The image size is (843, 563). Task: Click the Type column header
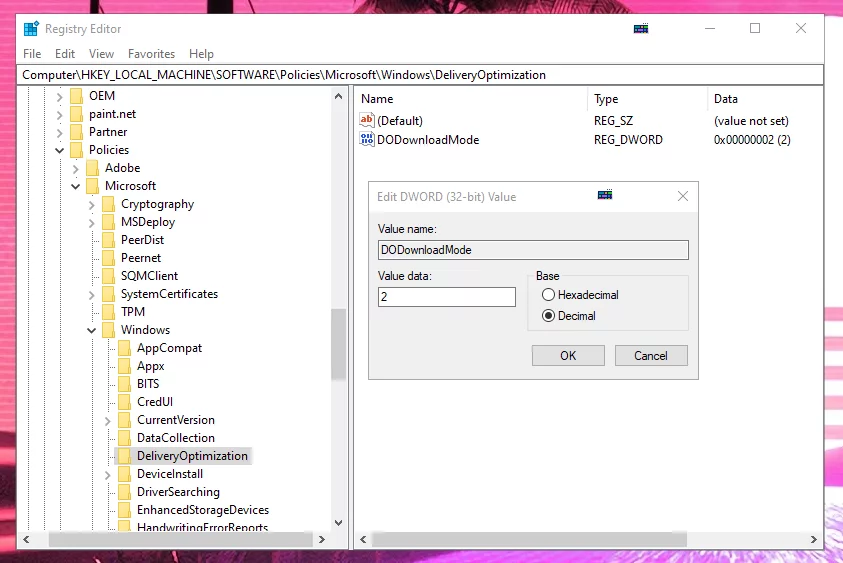tap(647, 99)
